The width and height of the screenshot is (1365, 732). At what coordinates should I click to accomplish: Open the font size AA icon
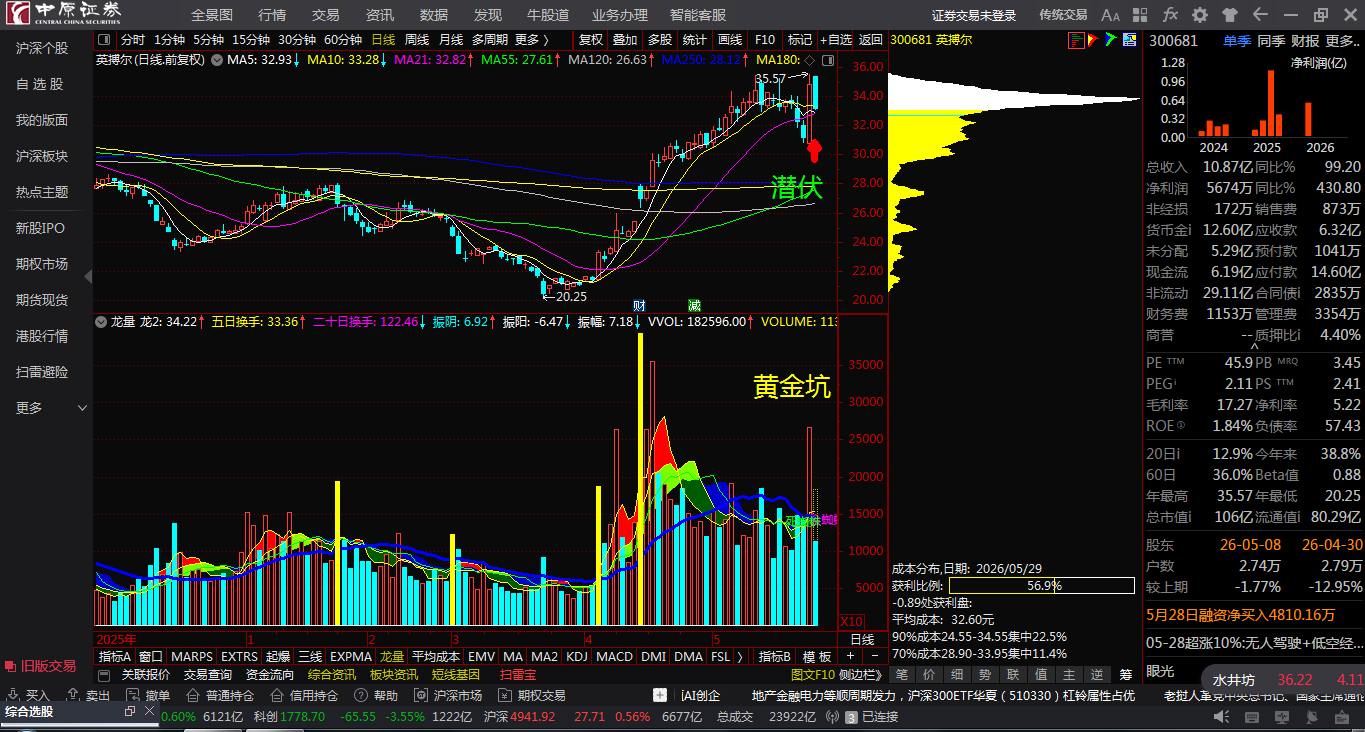click(1110, 15)
